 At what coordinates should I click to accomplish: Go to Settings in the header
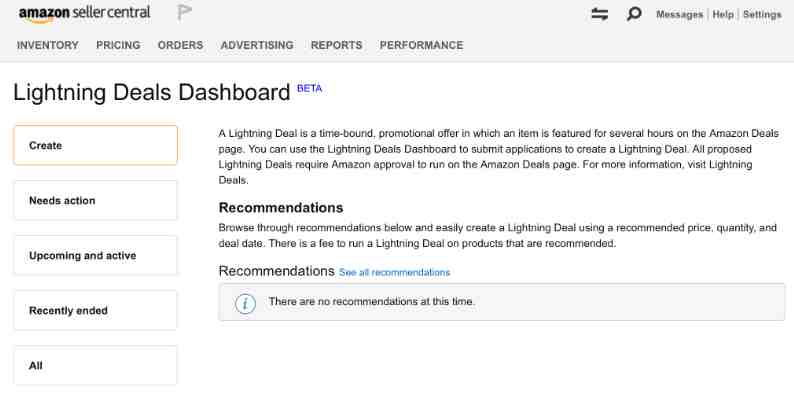point(762,15)
